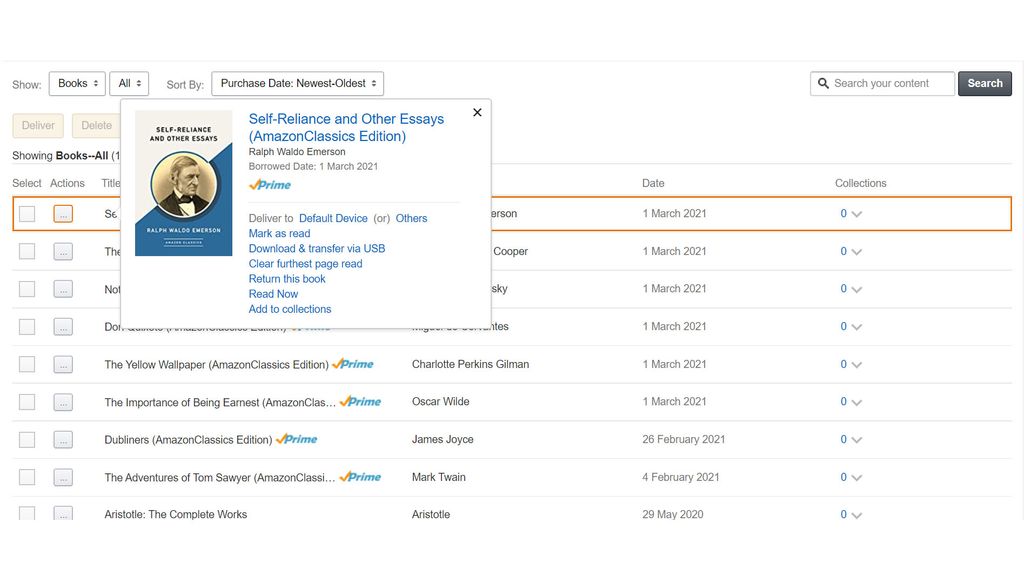Select Return this book from the popup options
The image size is (1024, 576).
287,278
